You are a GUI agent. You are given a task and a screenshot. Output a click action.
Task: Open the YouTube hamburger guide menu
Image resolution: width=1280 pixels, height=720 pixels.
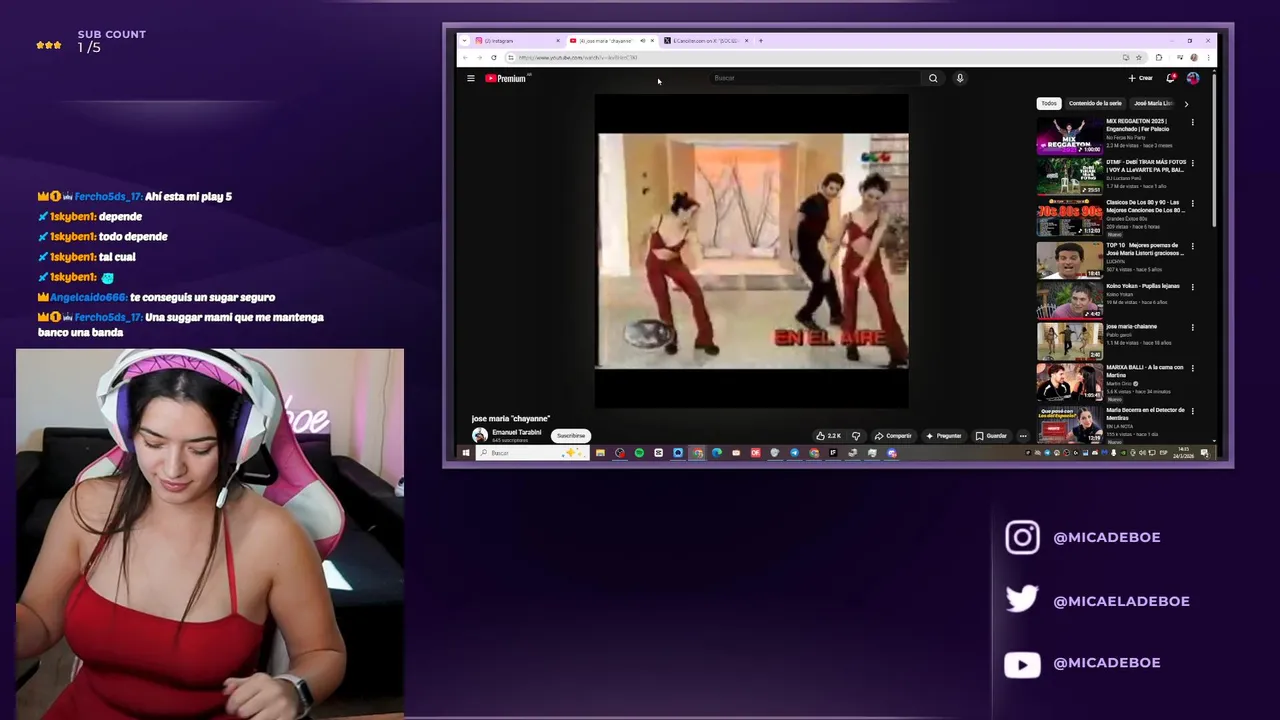[x=470, y=78]
